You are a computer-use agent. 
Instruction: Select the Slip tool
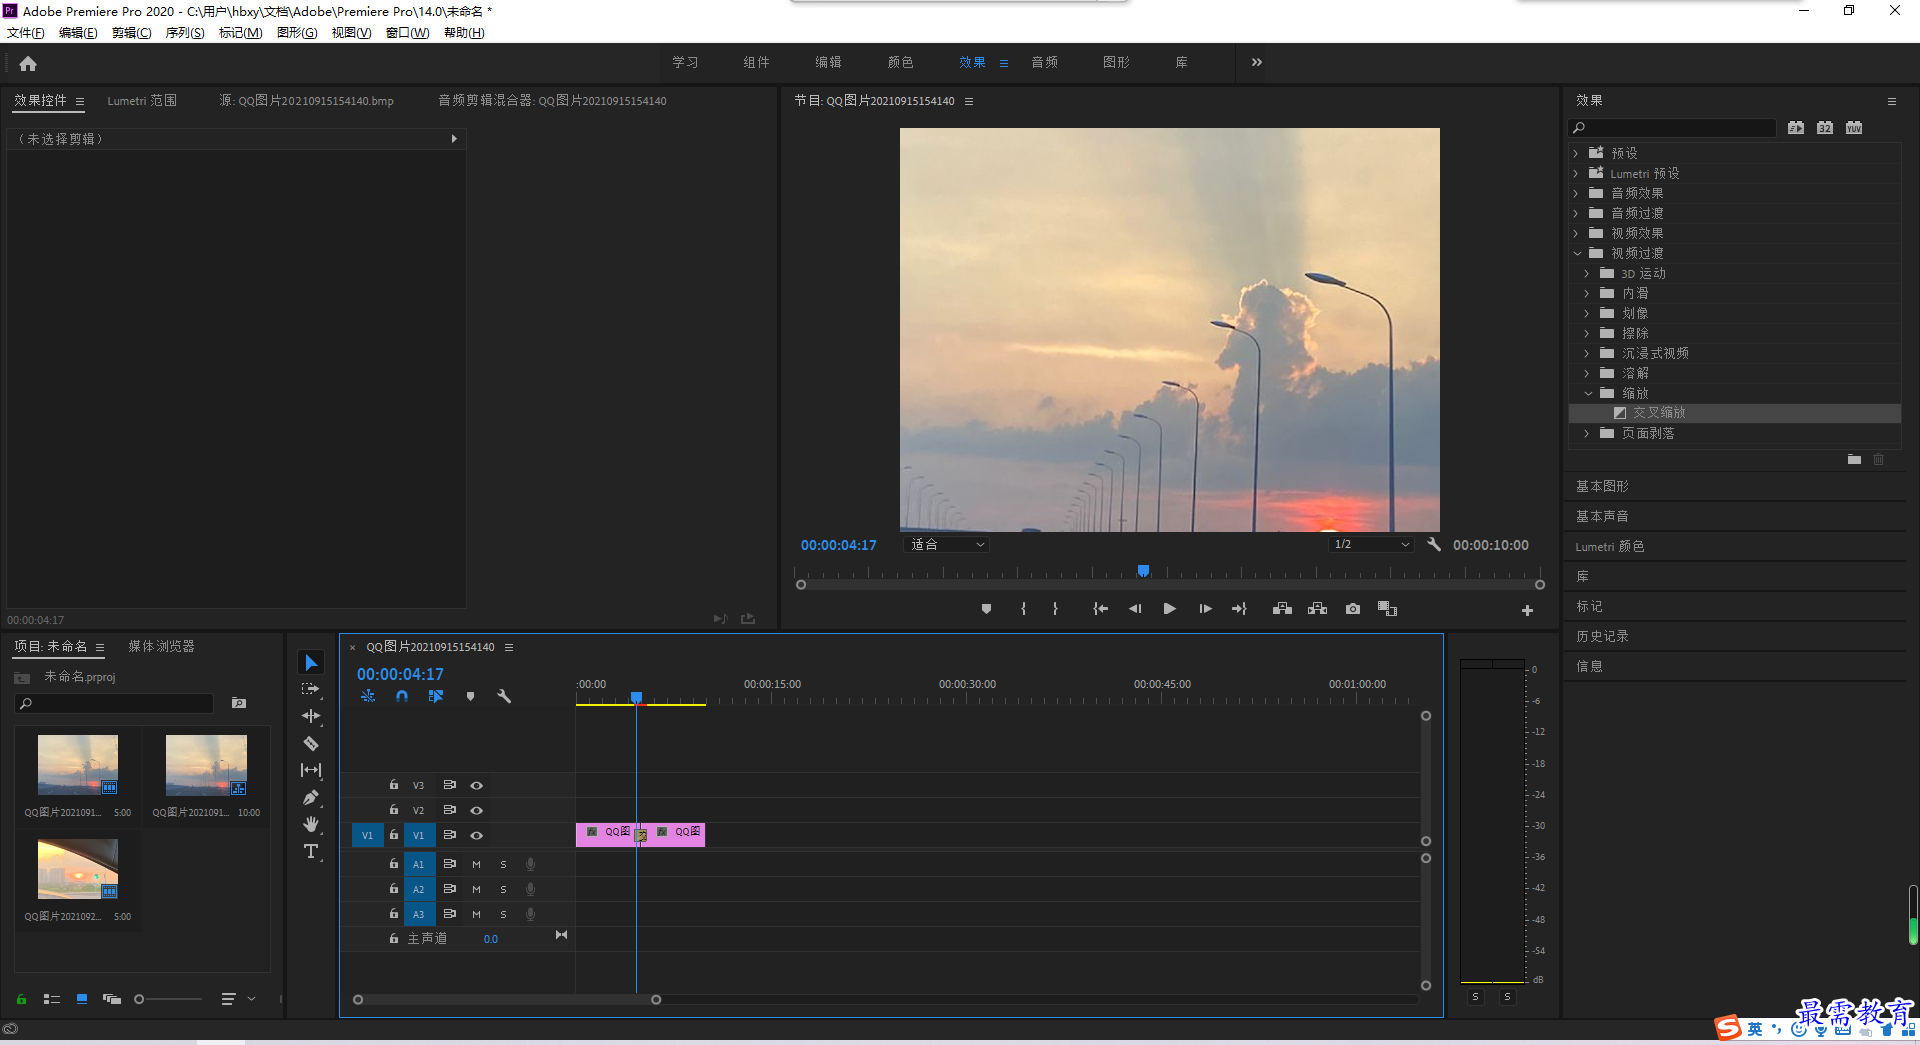coord(311,770)
